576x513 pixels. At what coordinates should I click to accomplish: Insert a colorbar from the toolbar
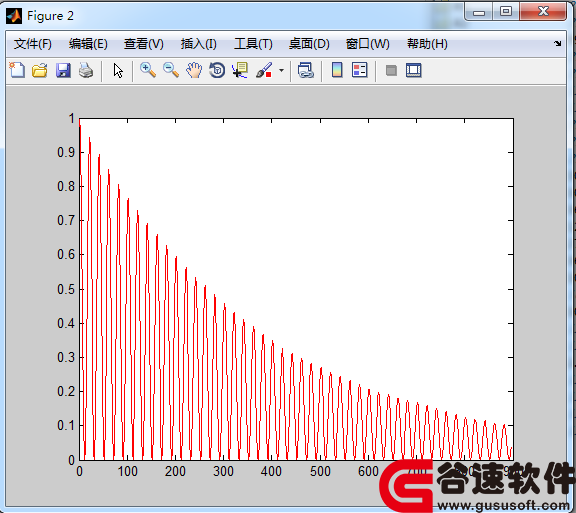[337, 70]
